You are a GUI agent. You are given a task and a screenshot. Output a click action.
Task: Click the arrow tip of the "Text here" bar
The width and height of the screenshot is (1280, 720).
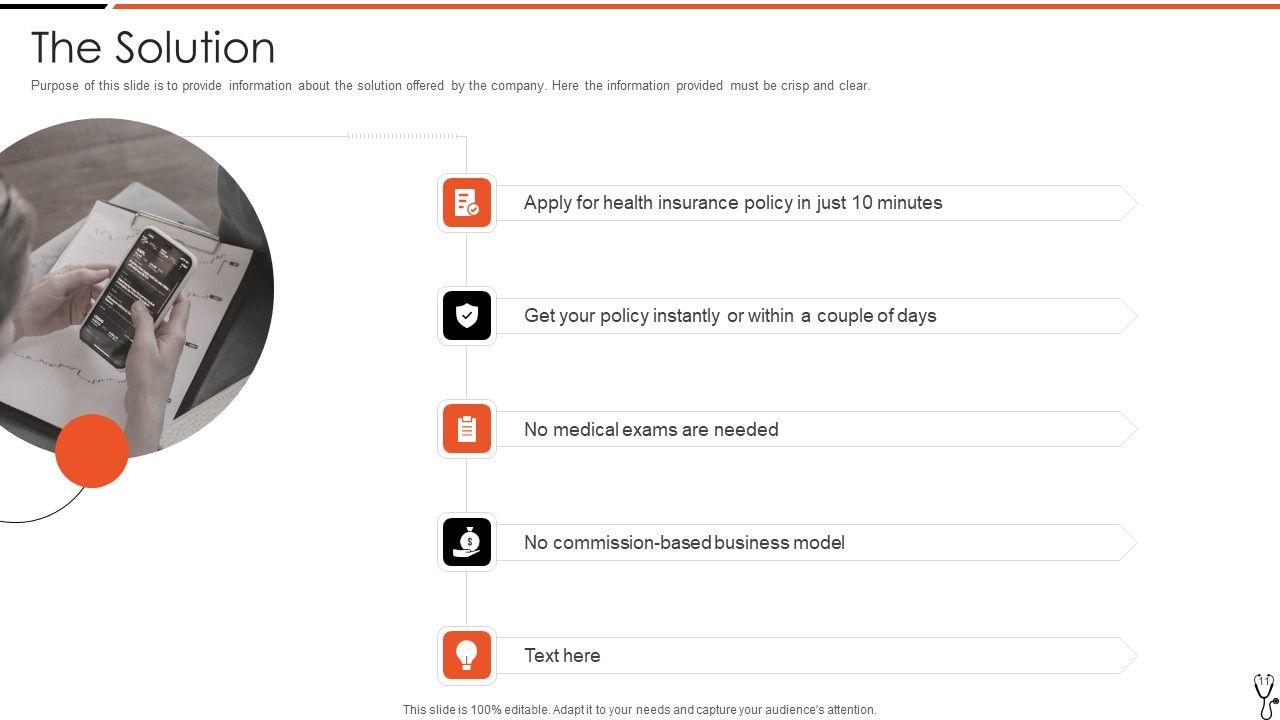pyautogui.click(x=1128, y=656)
